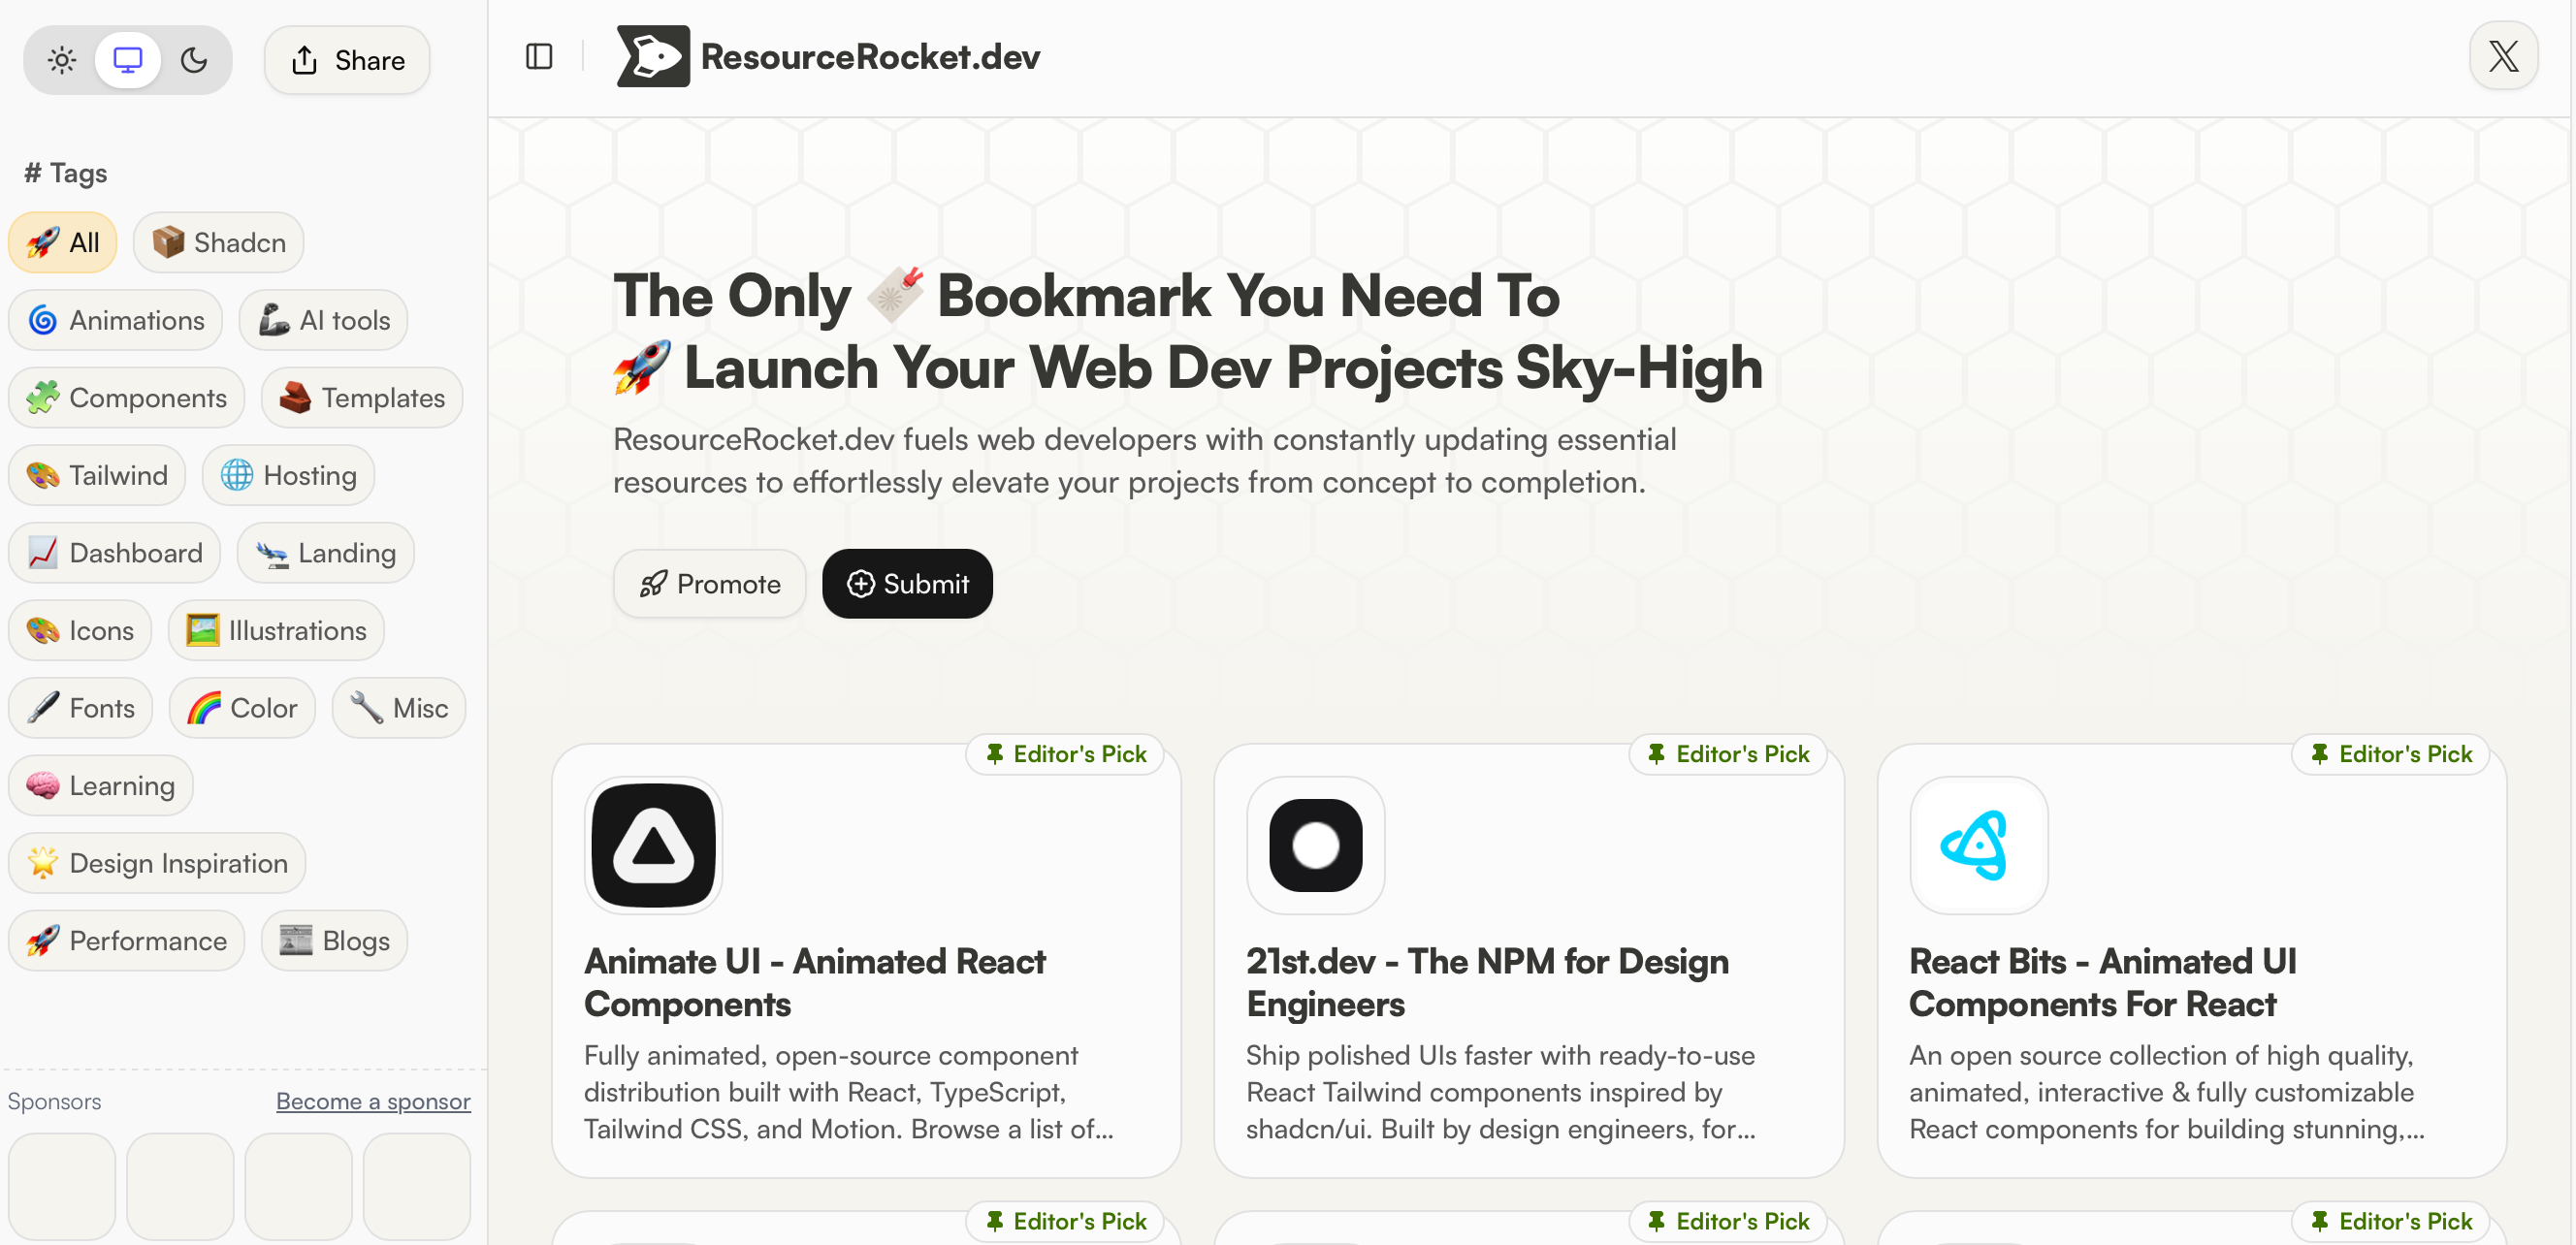
Task: Click the React Bits card description text
Action: pyautogui.click(x=2167, y=1092)
